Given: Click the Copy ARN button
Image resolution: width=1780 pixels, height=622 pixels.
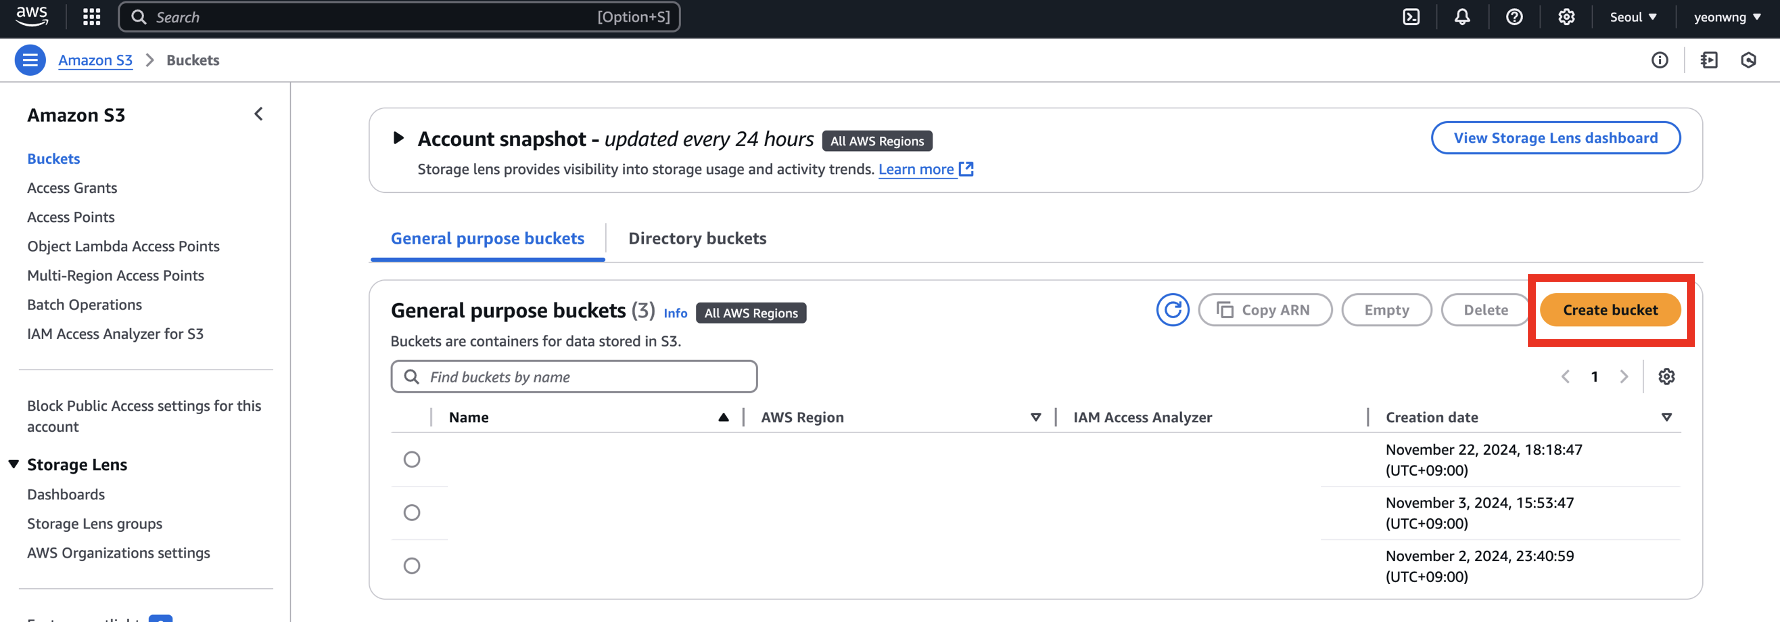Looking at the screenshot, I should click(x=1265, y=310).
